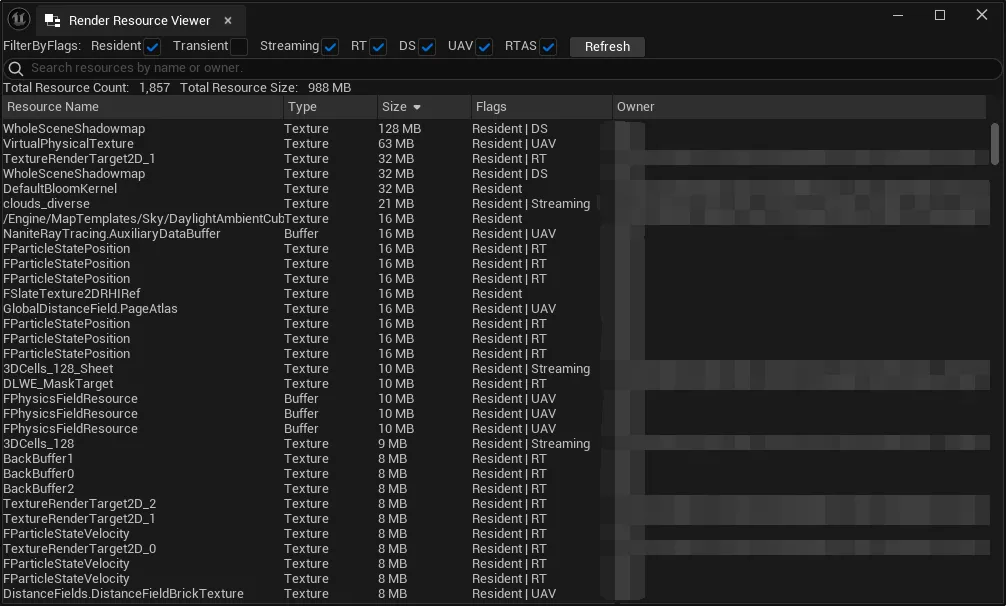Select the DistanceFields.DistanceFieldBrickTexture row

pos(495,594)
